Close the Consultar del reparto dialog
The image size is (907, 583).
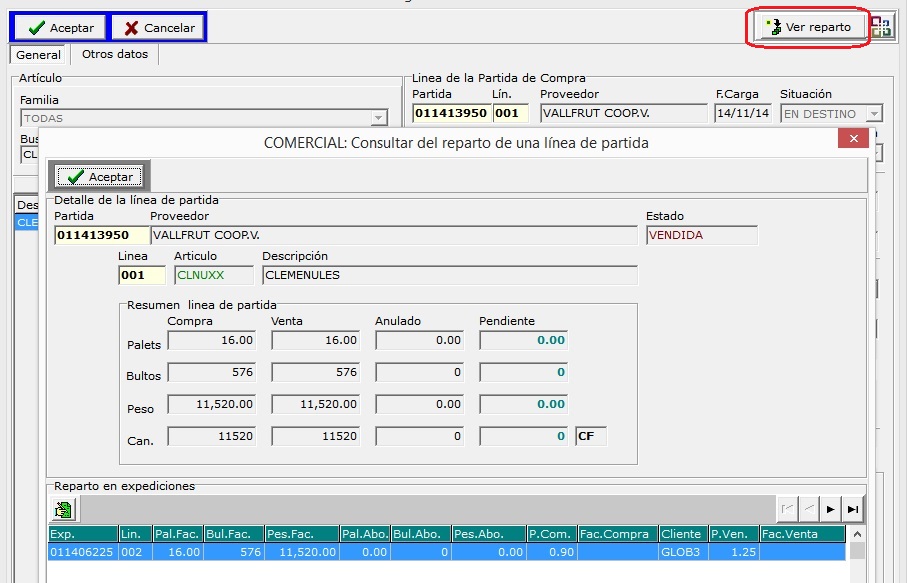pos(852,139)
